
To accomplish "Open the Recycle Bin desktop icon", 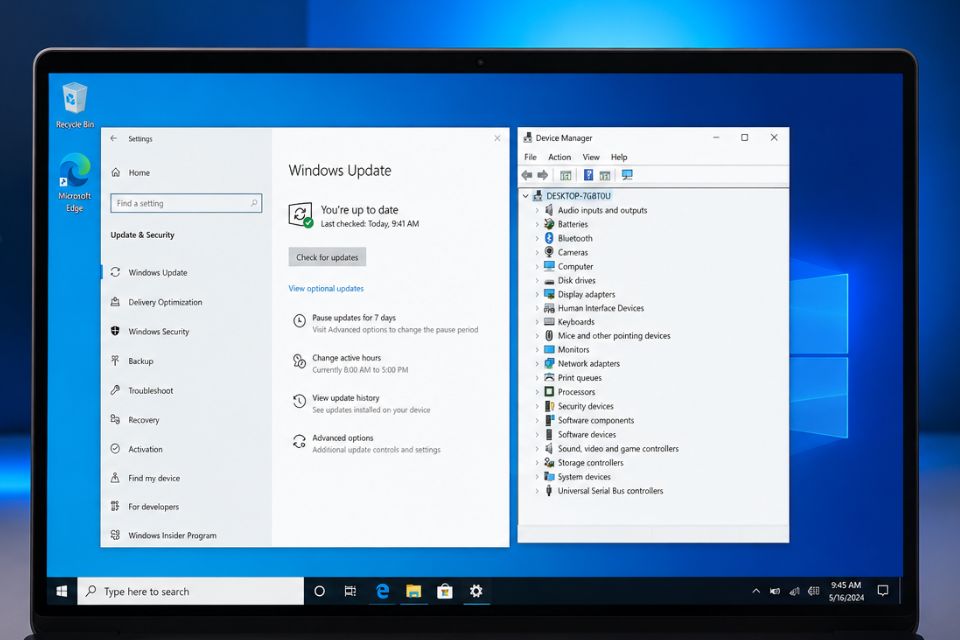I will (75, 105).
